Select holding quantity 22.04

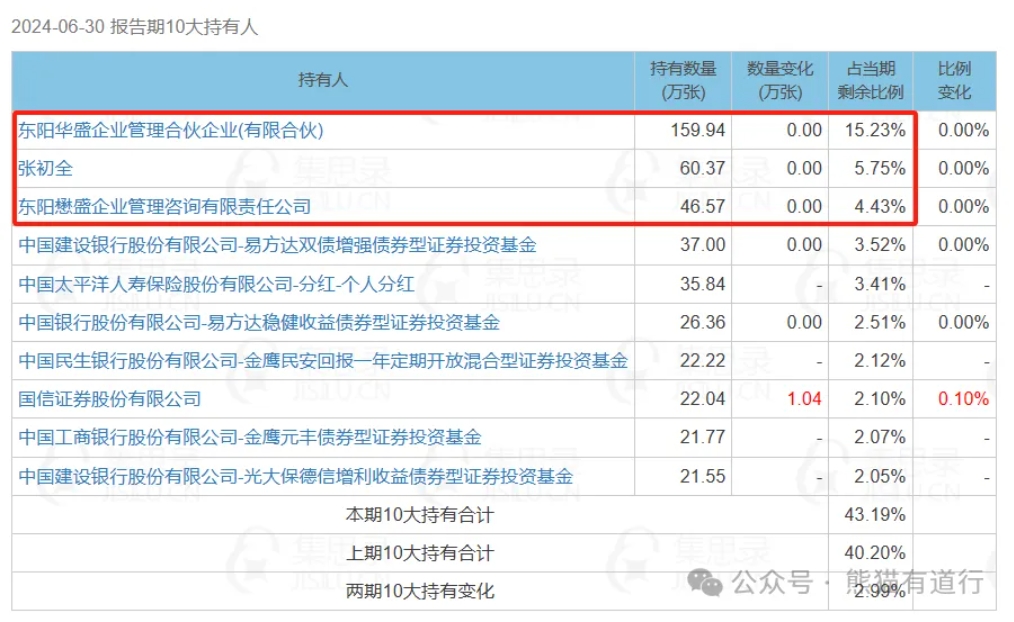click(x=702, y=398)
